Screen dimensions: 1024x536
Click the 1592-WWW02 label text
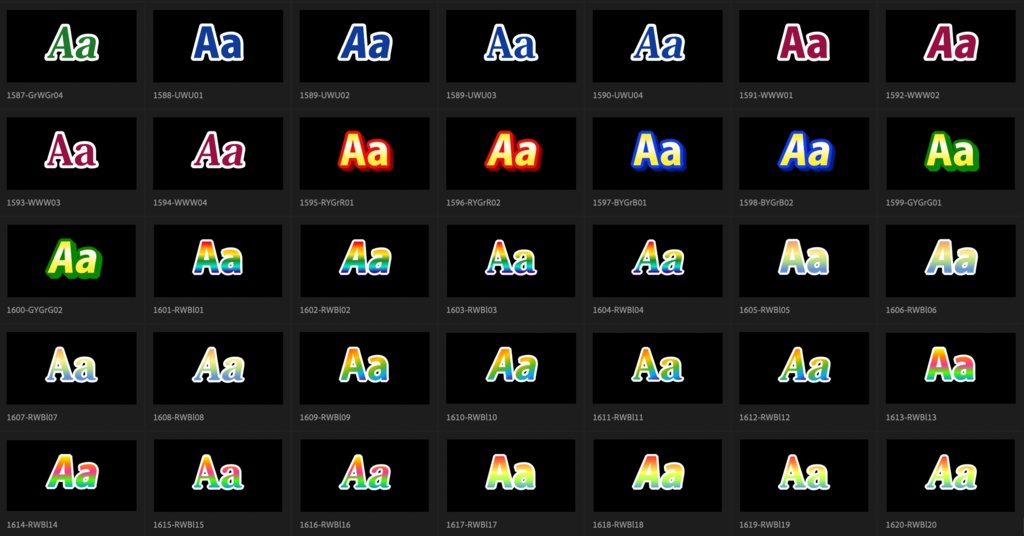912,95
